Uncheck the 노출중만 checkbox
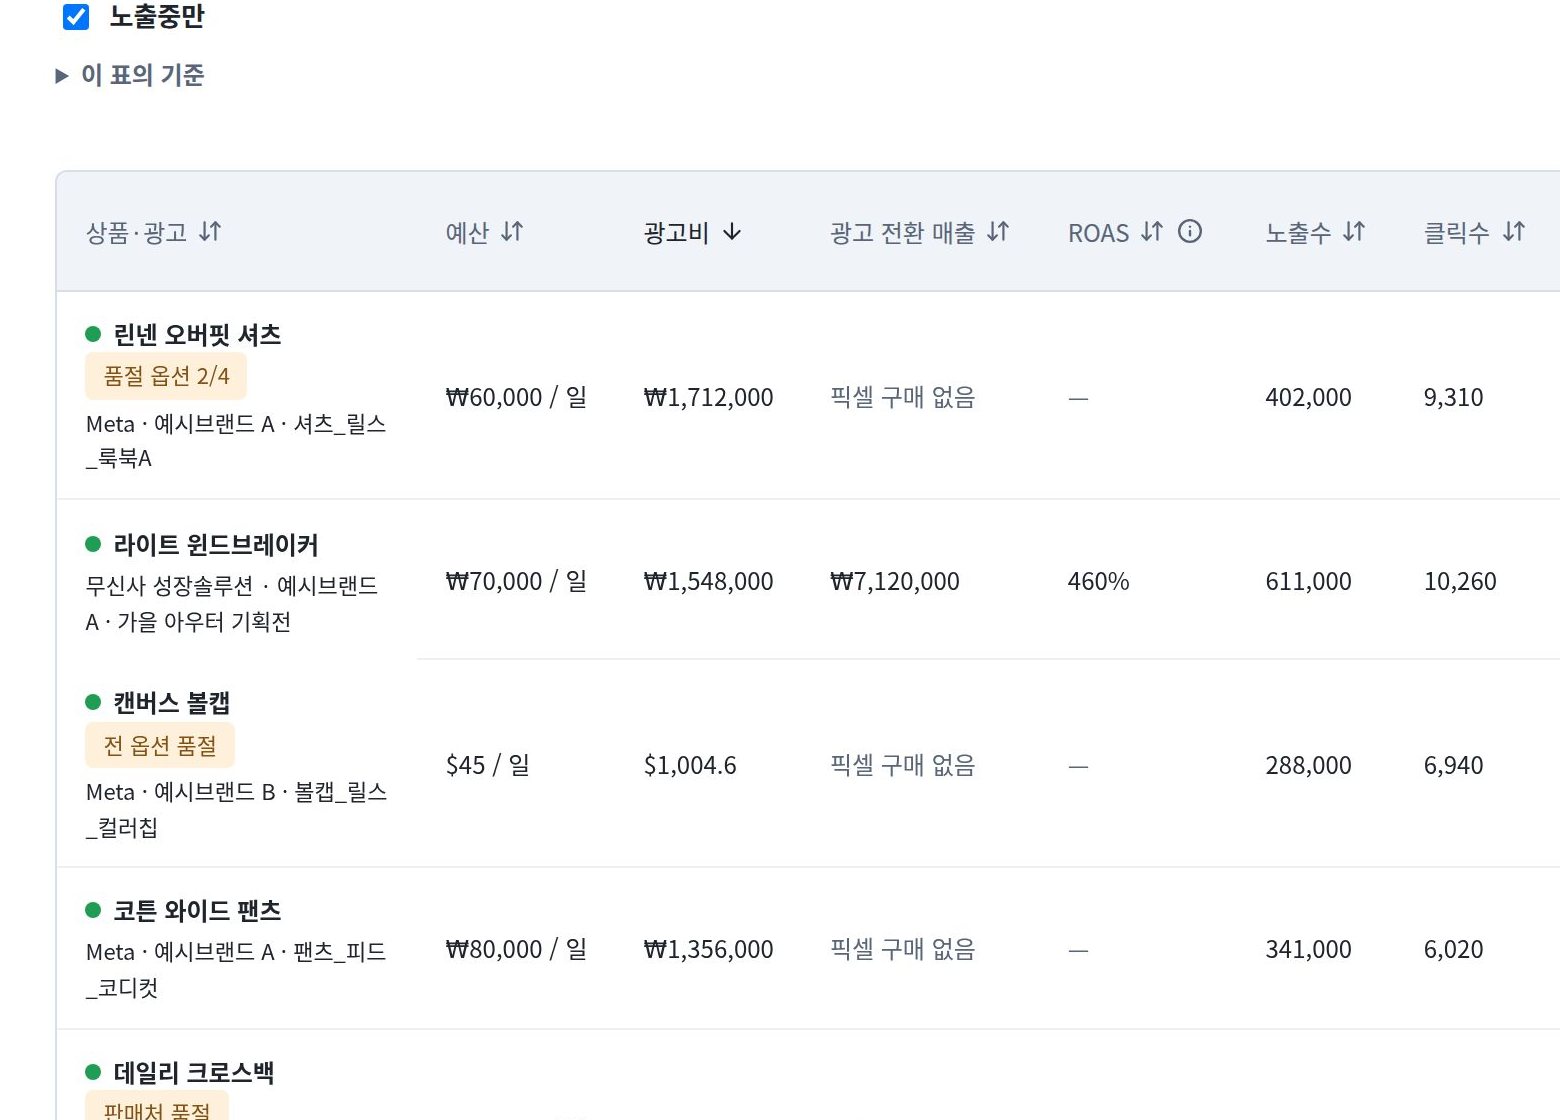1560x1120 pixels. pos(76,17)
